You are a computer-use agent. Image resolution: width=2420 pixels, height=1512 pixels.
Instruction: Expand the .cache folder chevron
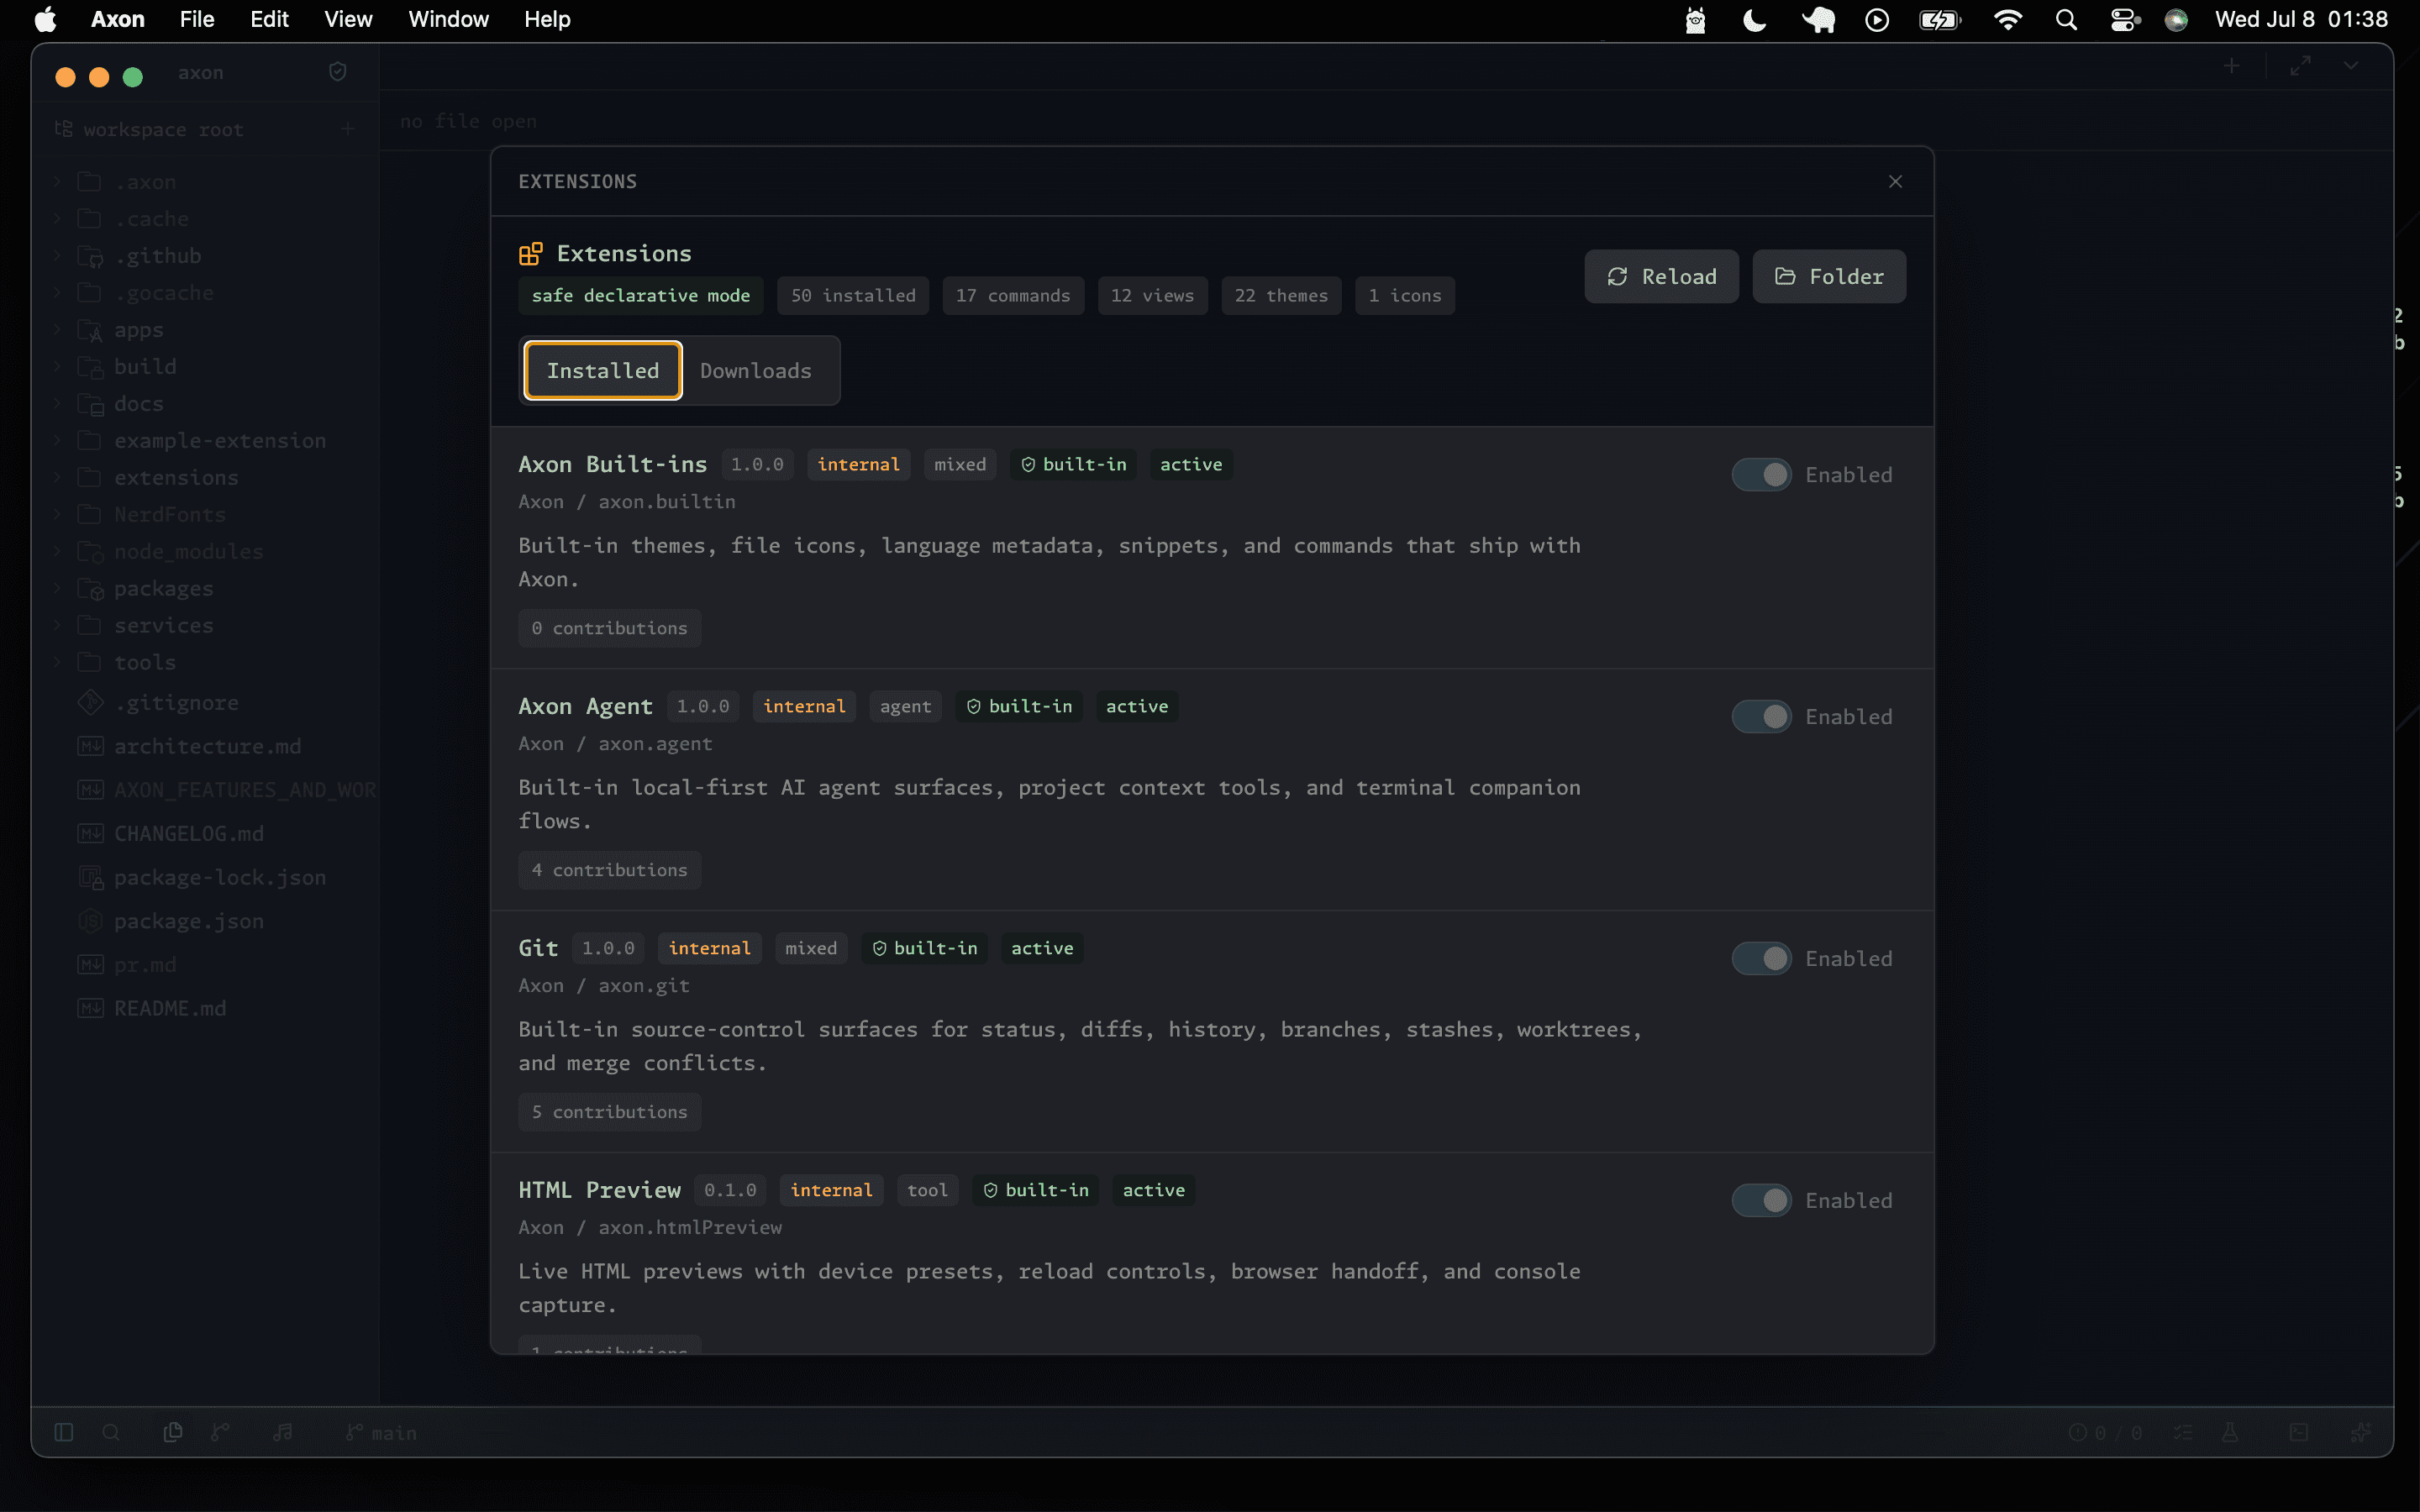pos(58,219)
